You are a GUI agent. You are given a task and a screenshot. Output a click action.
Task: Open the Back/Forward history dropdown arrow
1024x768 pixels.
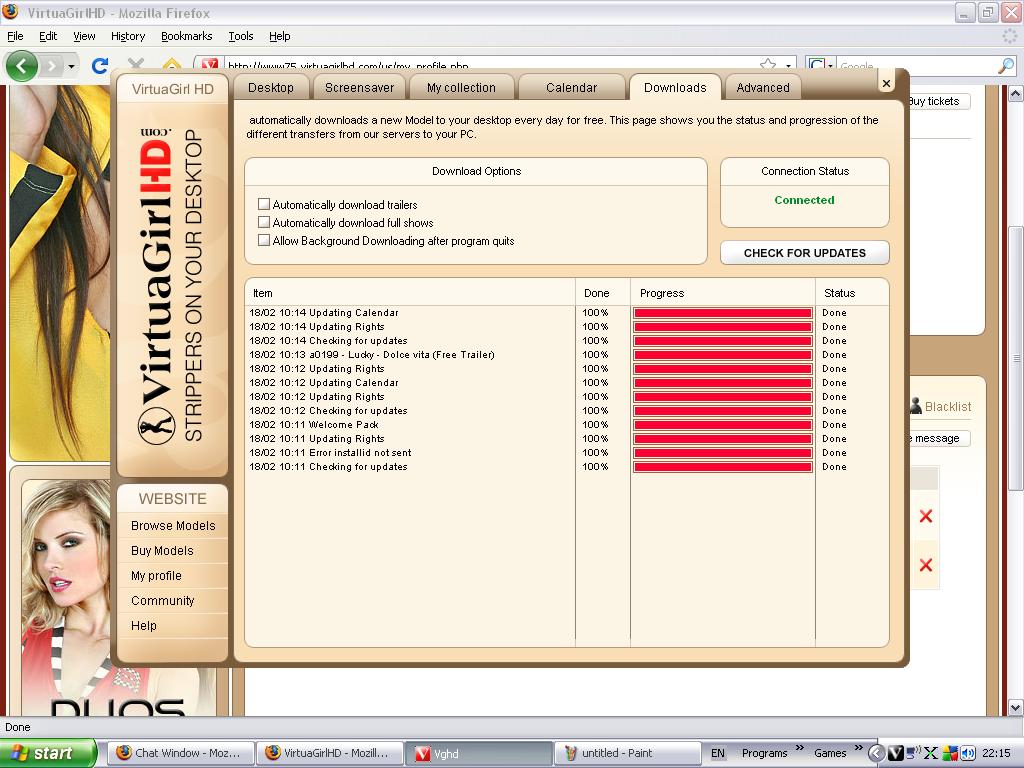tap(71, 66)
